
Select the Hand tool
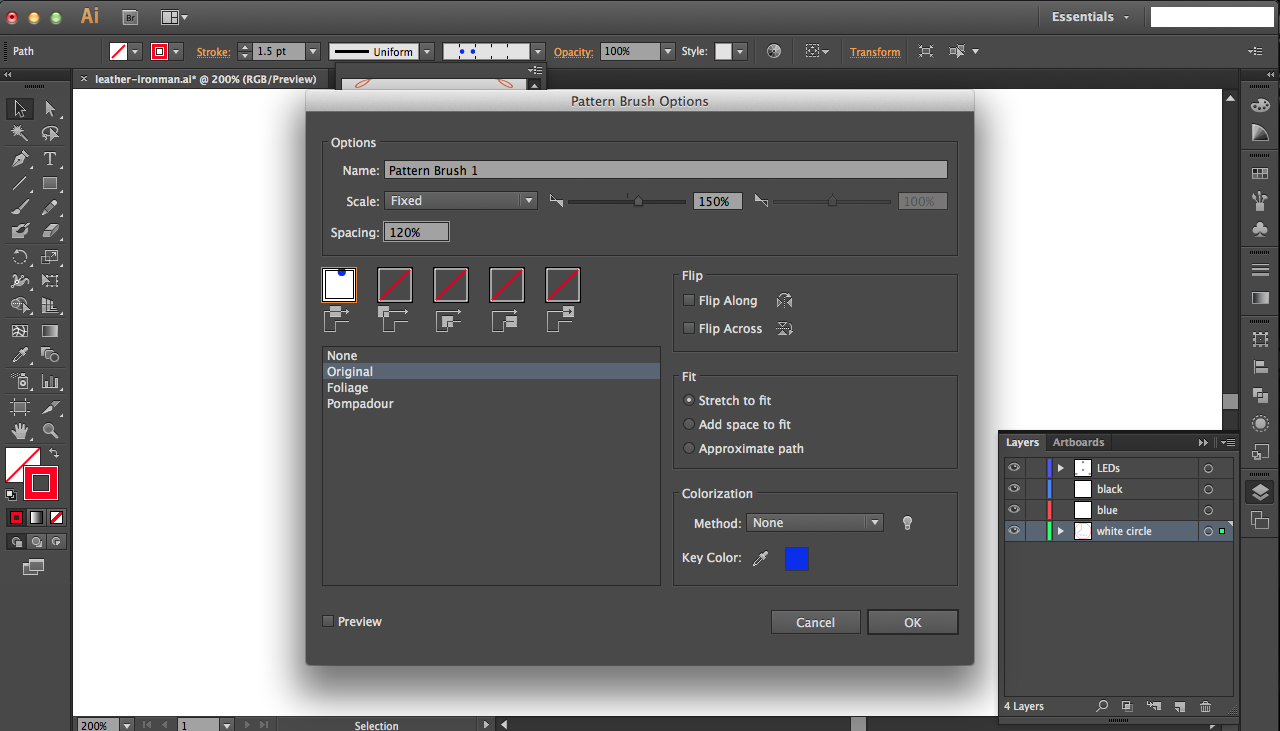point(19,431)
